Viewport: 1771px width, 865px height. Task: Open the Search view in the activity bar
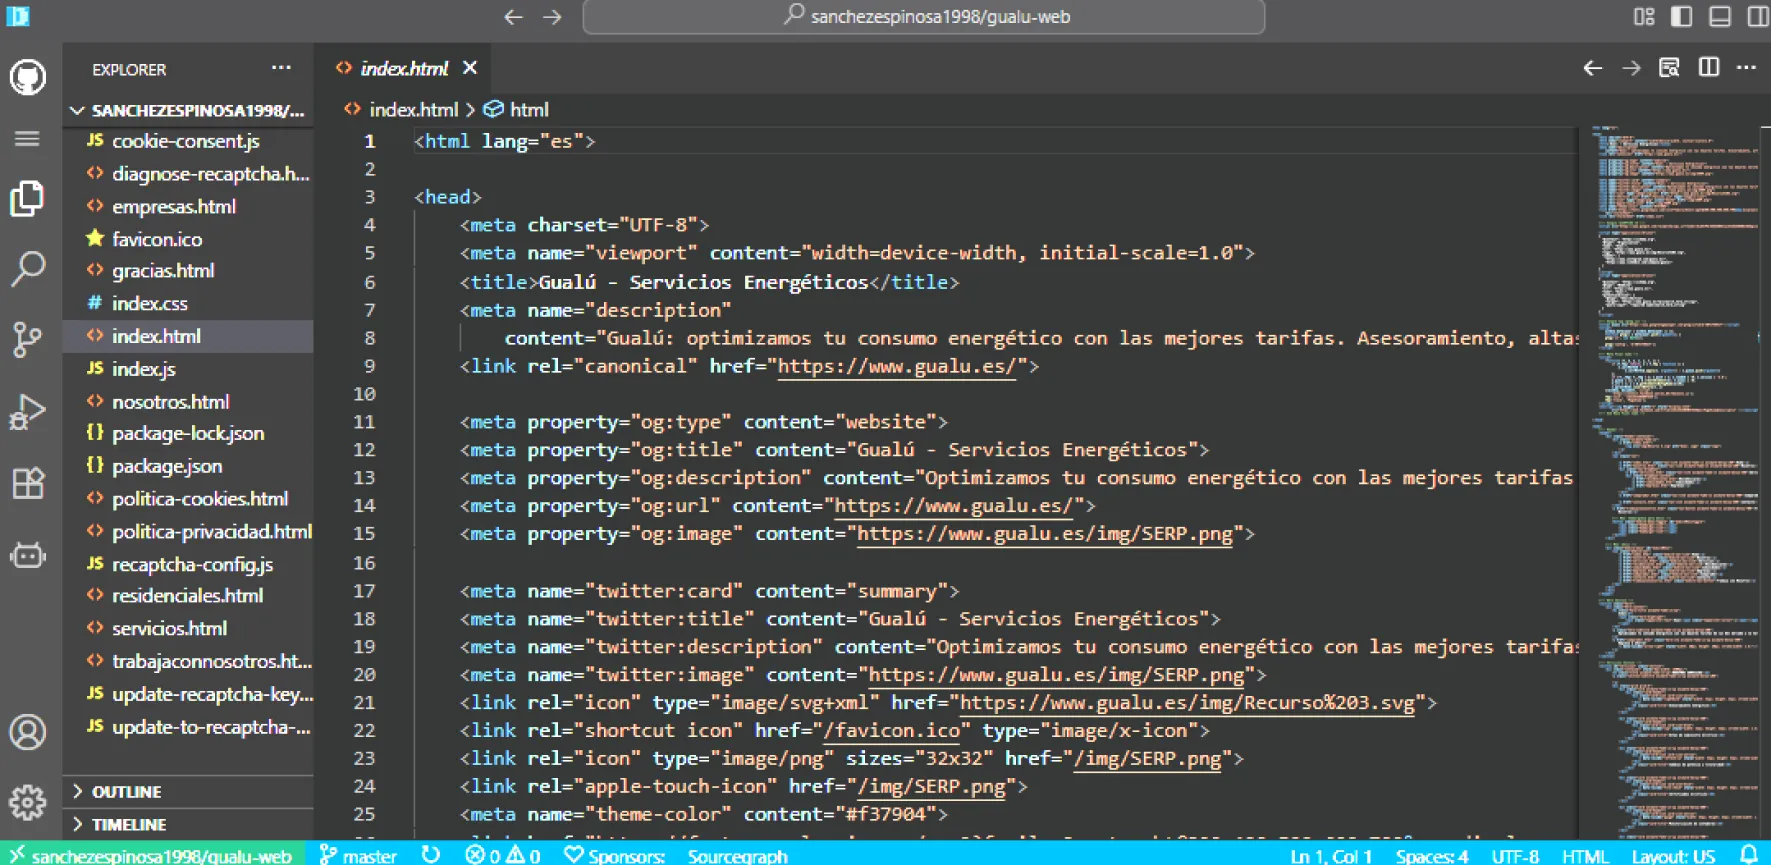point(27,268)
